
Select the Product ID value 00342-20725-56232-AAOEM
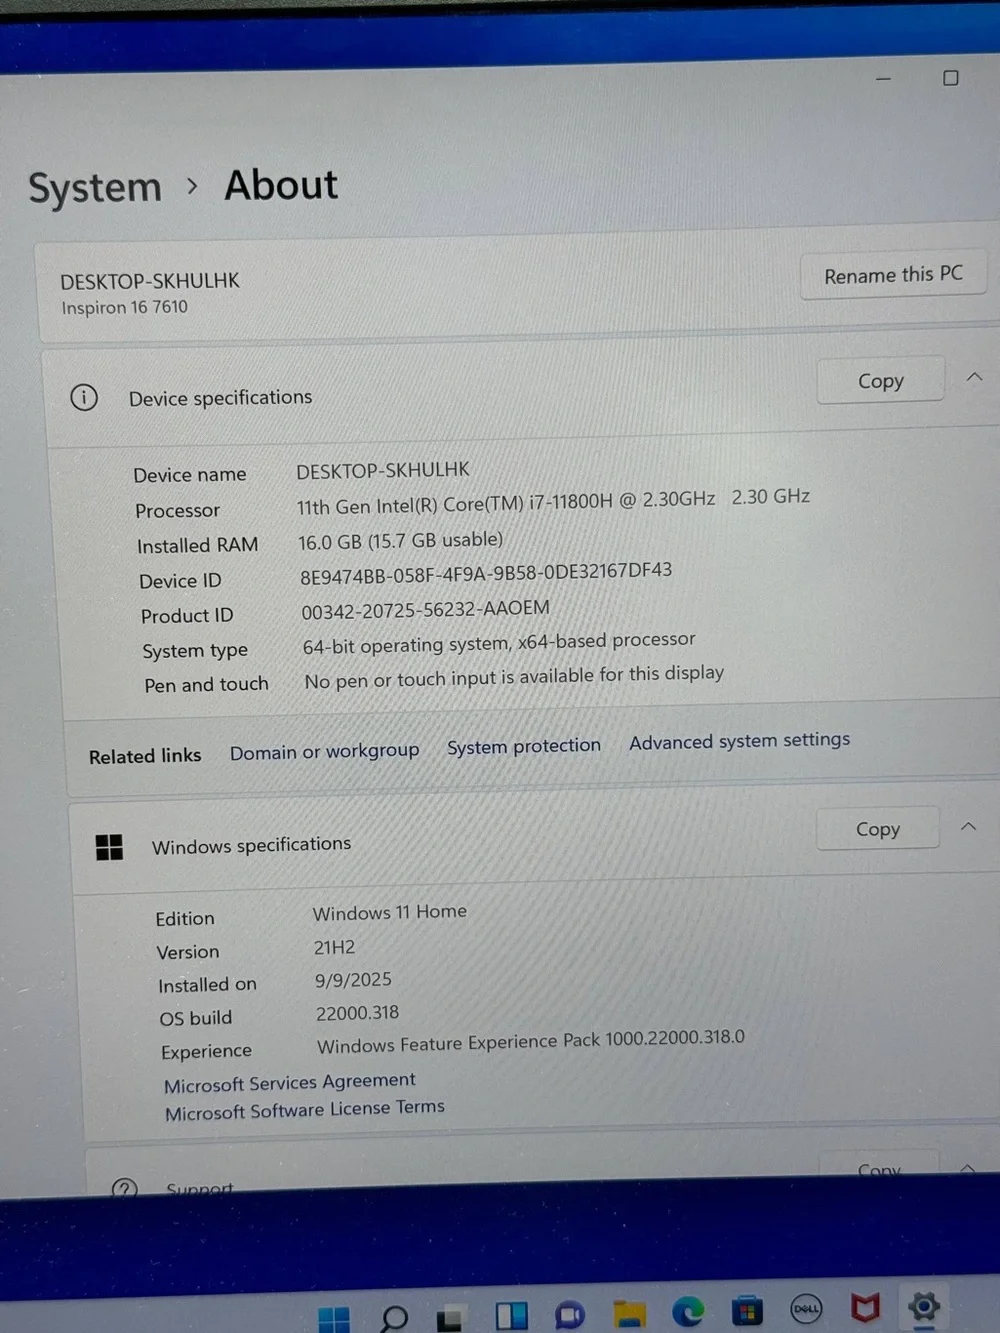pyautogui.click(x=426, y=609)
